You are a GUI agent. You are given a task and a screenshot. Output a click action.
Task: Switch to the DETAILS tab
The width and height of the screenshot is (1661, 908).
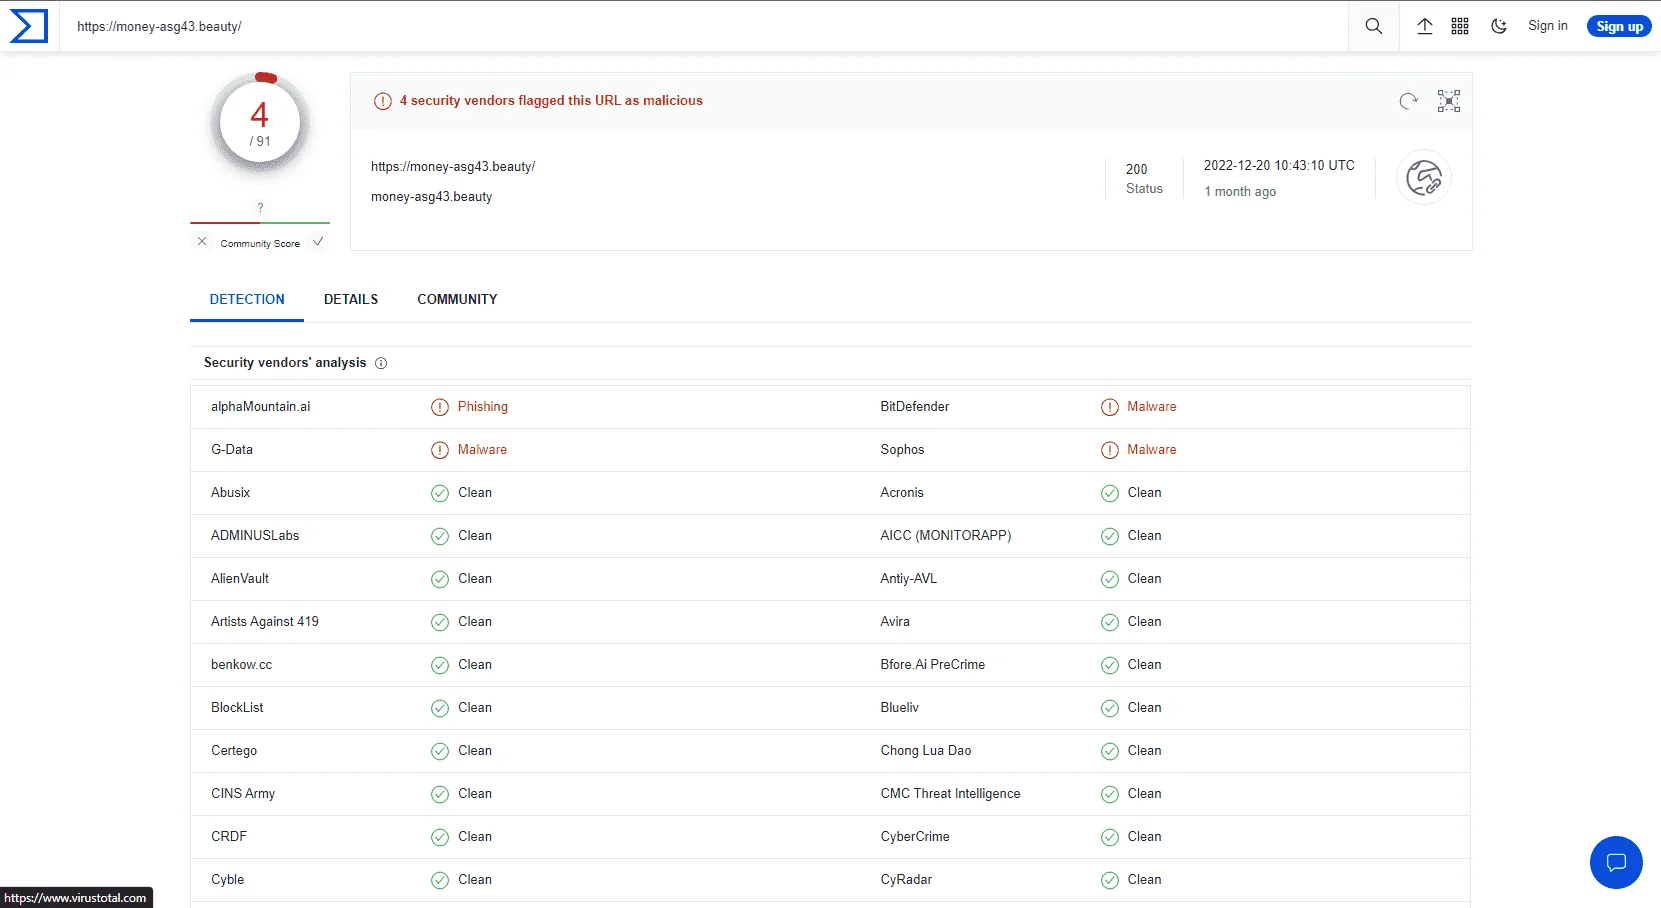(x=351, y=299)
